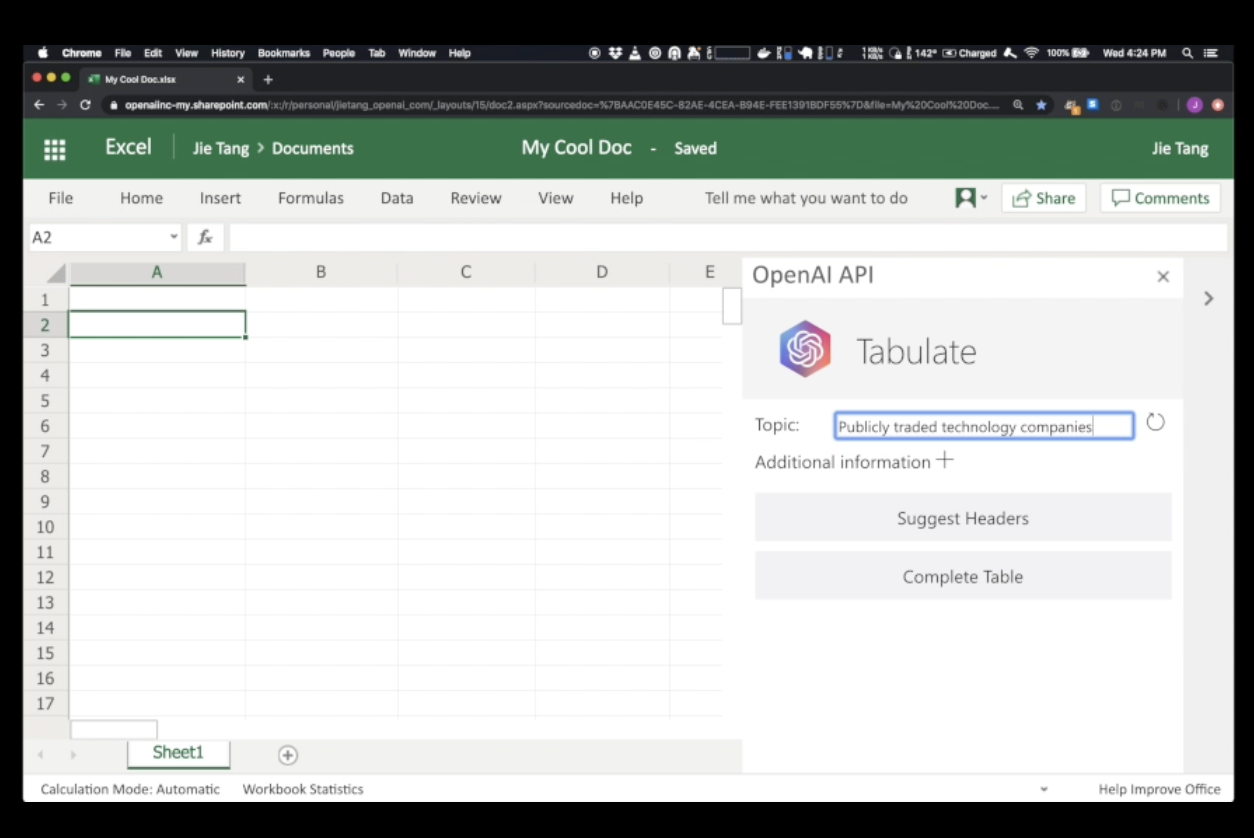Click the function fx insert icon

[205, 237]
